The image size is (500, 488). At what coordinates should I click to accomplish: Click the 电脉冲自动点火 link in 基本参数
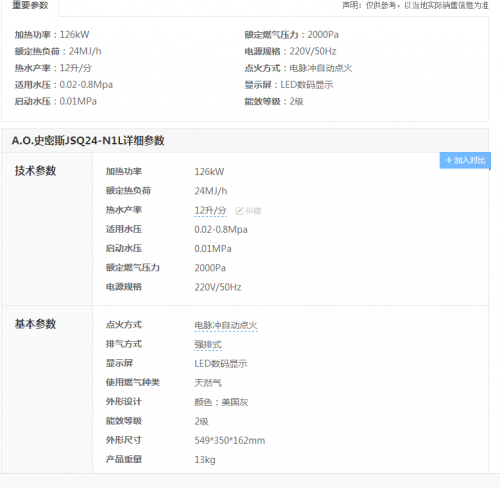pos(226,325)
